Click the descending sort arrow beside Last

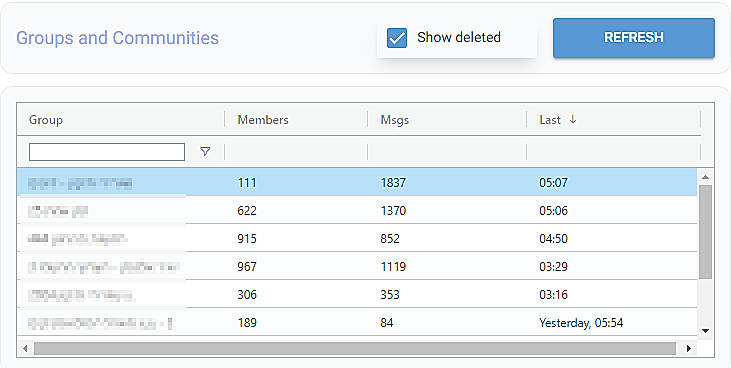coord(572,119)
